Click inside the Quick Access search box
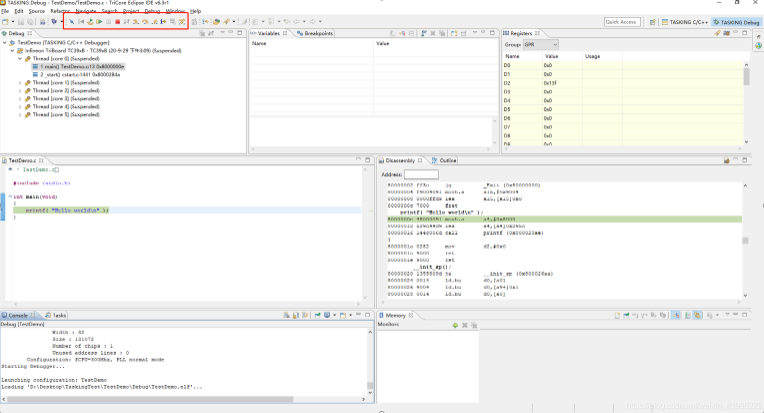 coord(623,21)
